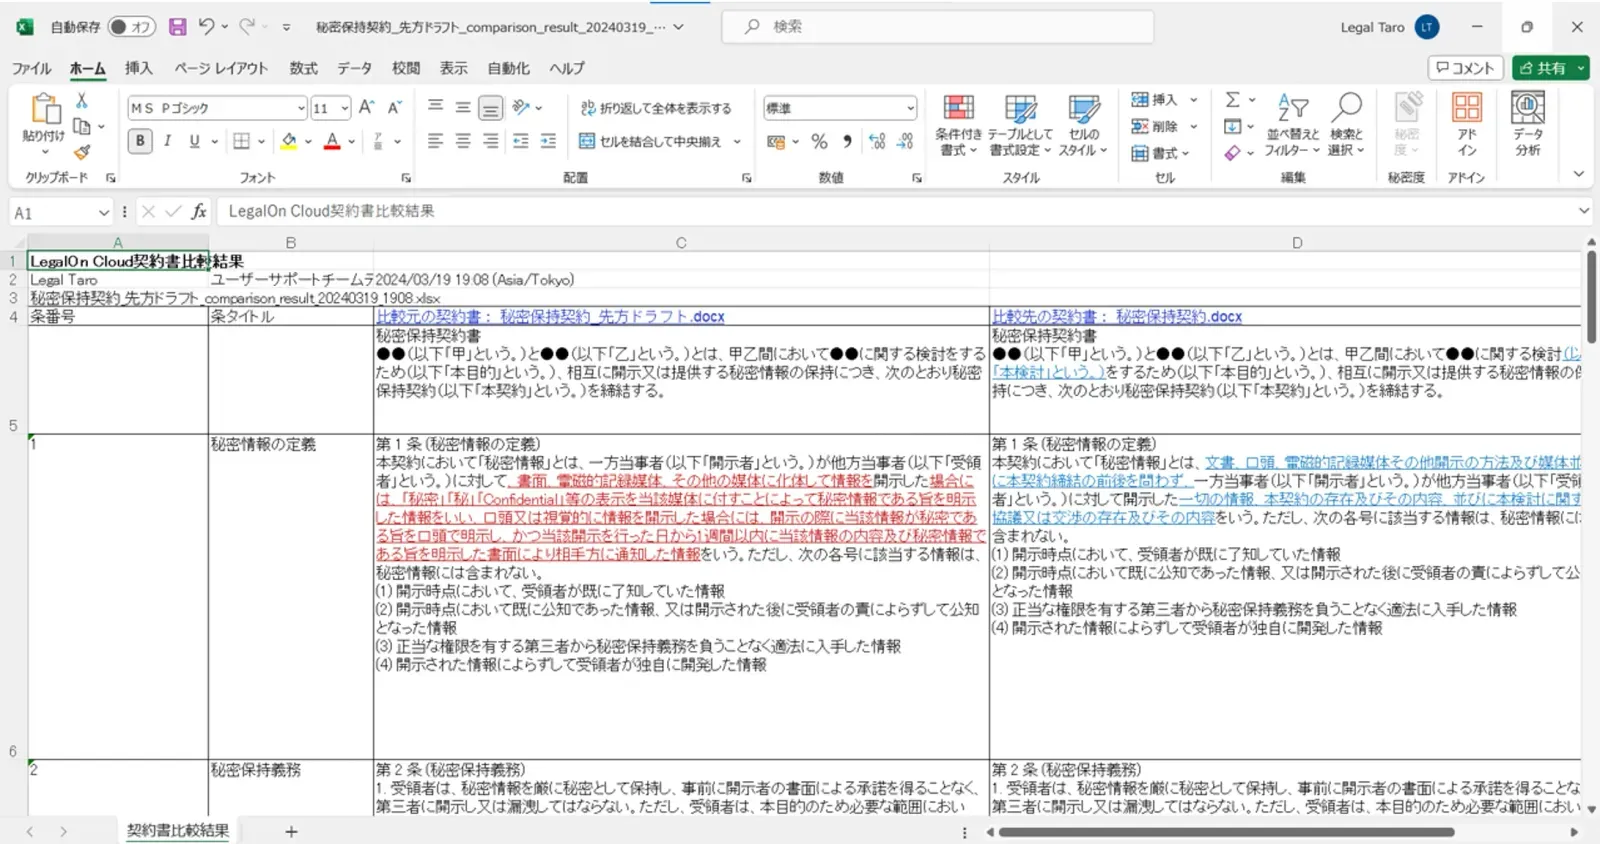
Task: Open Legal Taro account avatar
Action: pos(1427,27)
